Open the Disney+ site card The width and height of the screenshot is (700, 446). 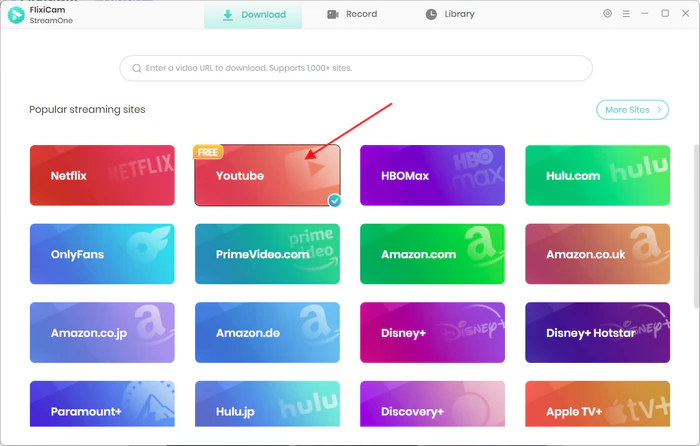(432, 333)
